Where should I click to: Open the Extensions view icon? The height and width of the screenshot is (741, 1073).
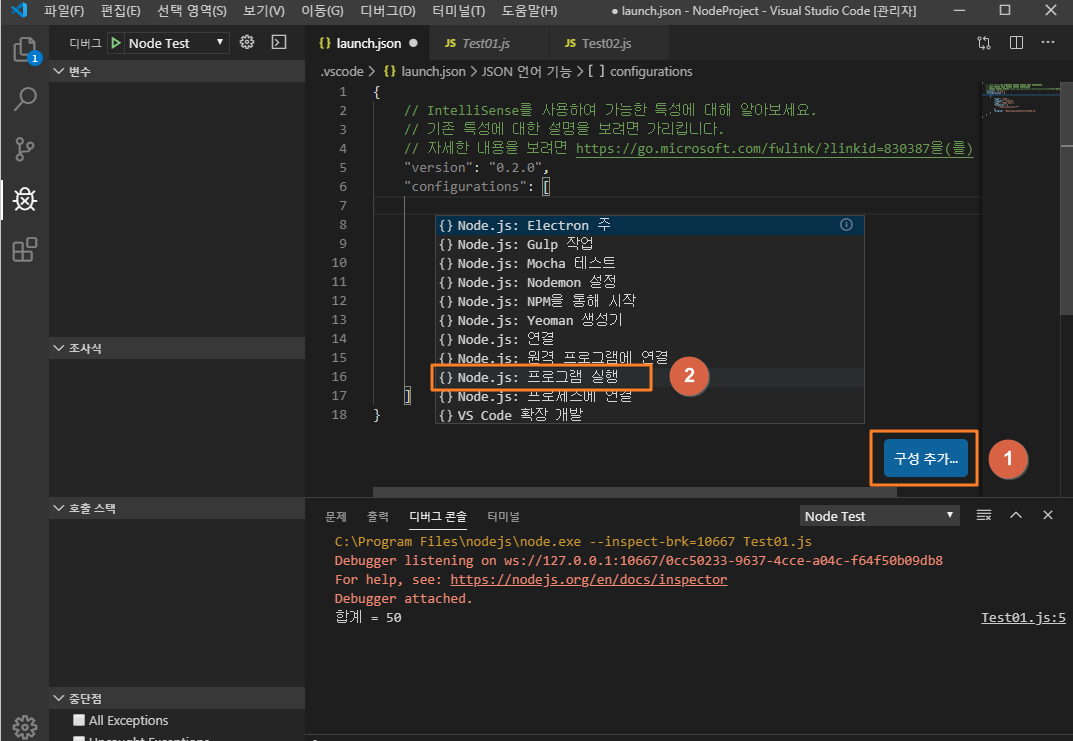pos(25,250)
